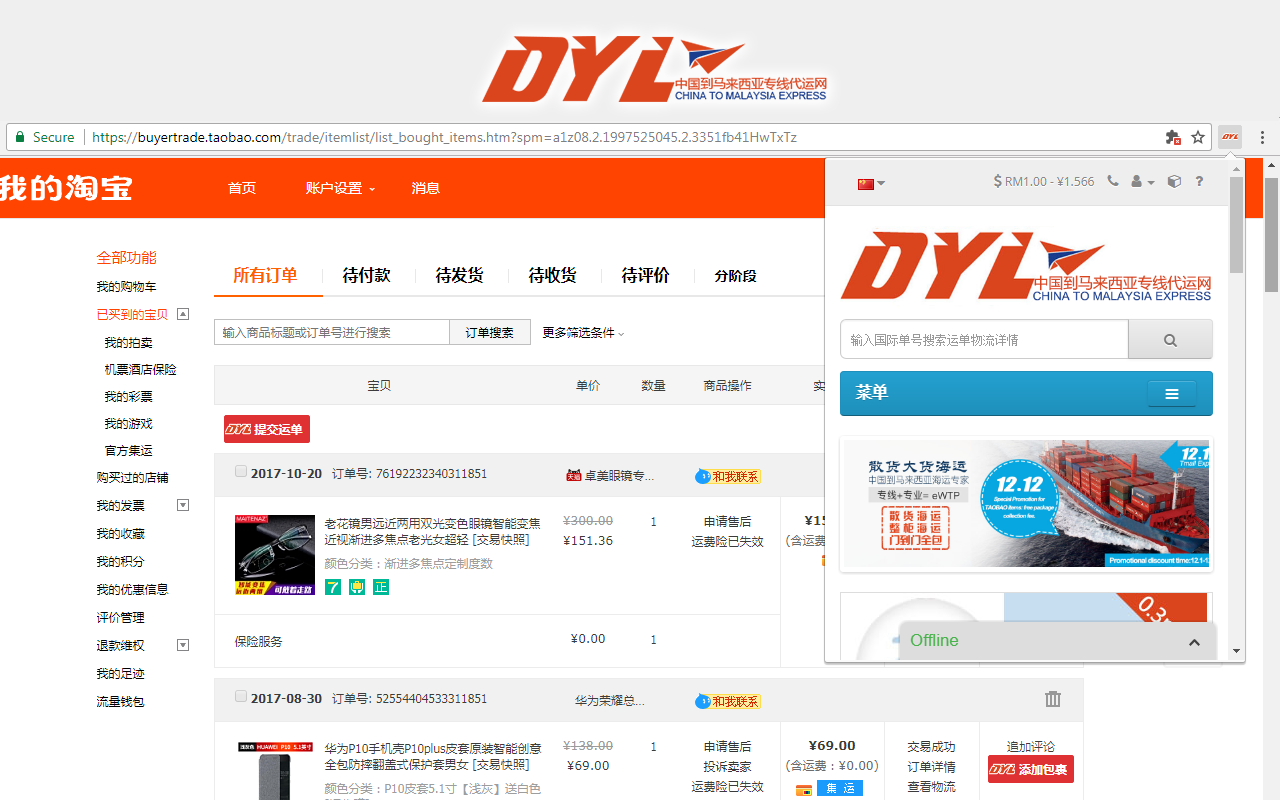This screenshot has height=800, width=1280.
Task: Open 官方集运 in the sidebar
Action: 128,451
